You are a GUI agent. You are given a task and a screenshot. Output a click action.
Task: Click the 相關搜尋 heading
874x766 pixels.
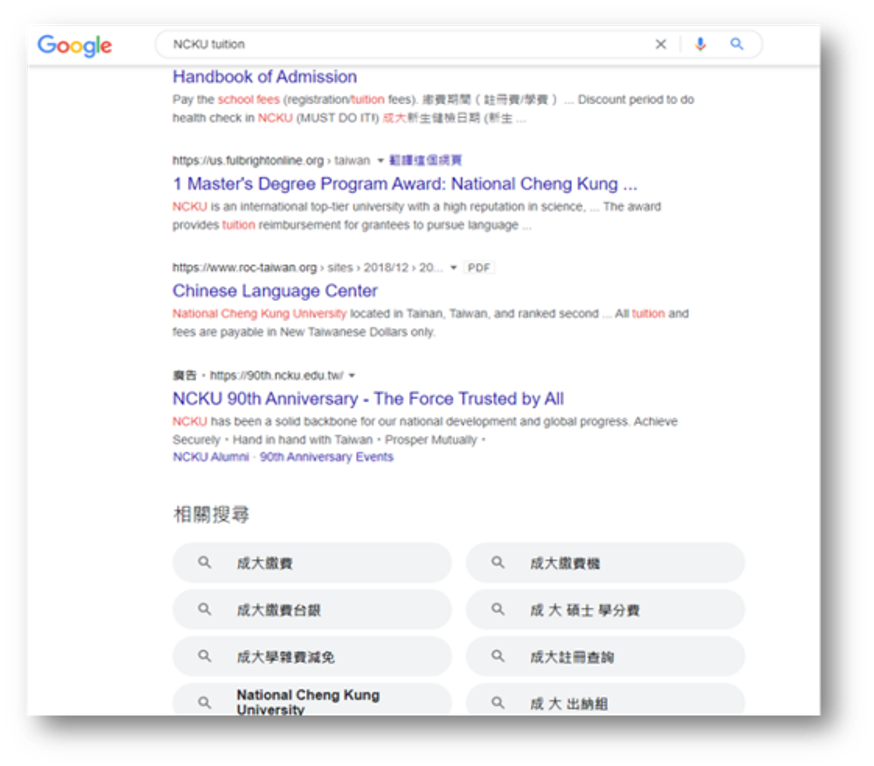pyautogui.click(x=211, y=514)
